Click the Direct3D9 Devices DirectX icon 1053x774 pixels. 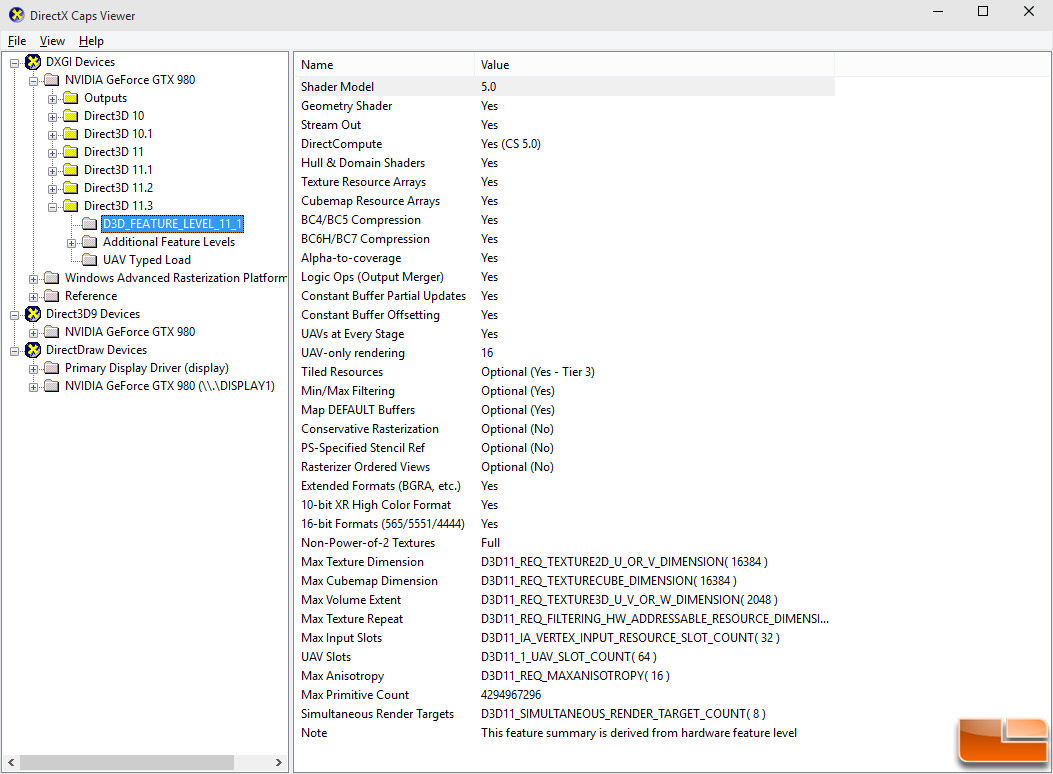(x=33, y=314)
